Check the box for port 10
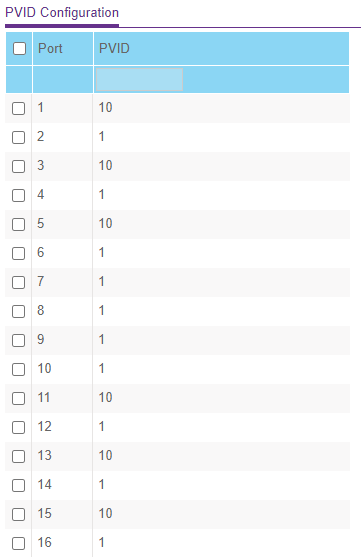The image size is (361, 557). point(18,369)
